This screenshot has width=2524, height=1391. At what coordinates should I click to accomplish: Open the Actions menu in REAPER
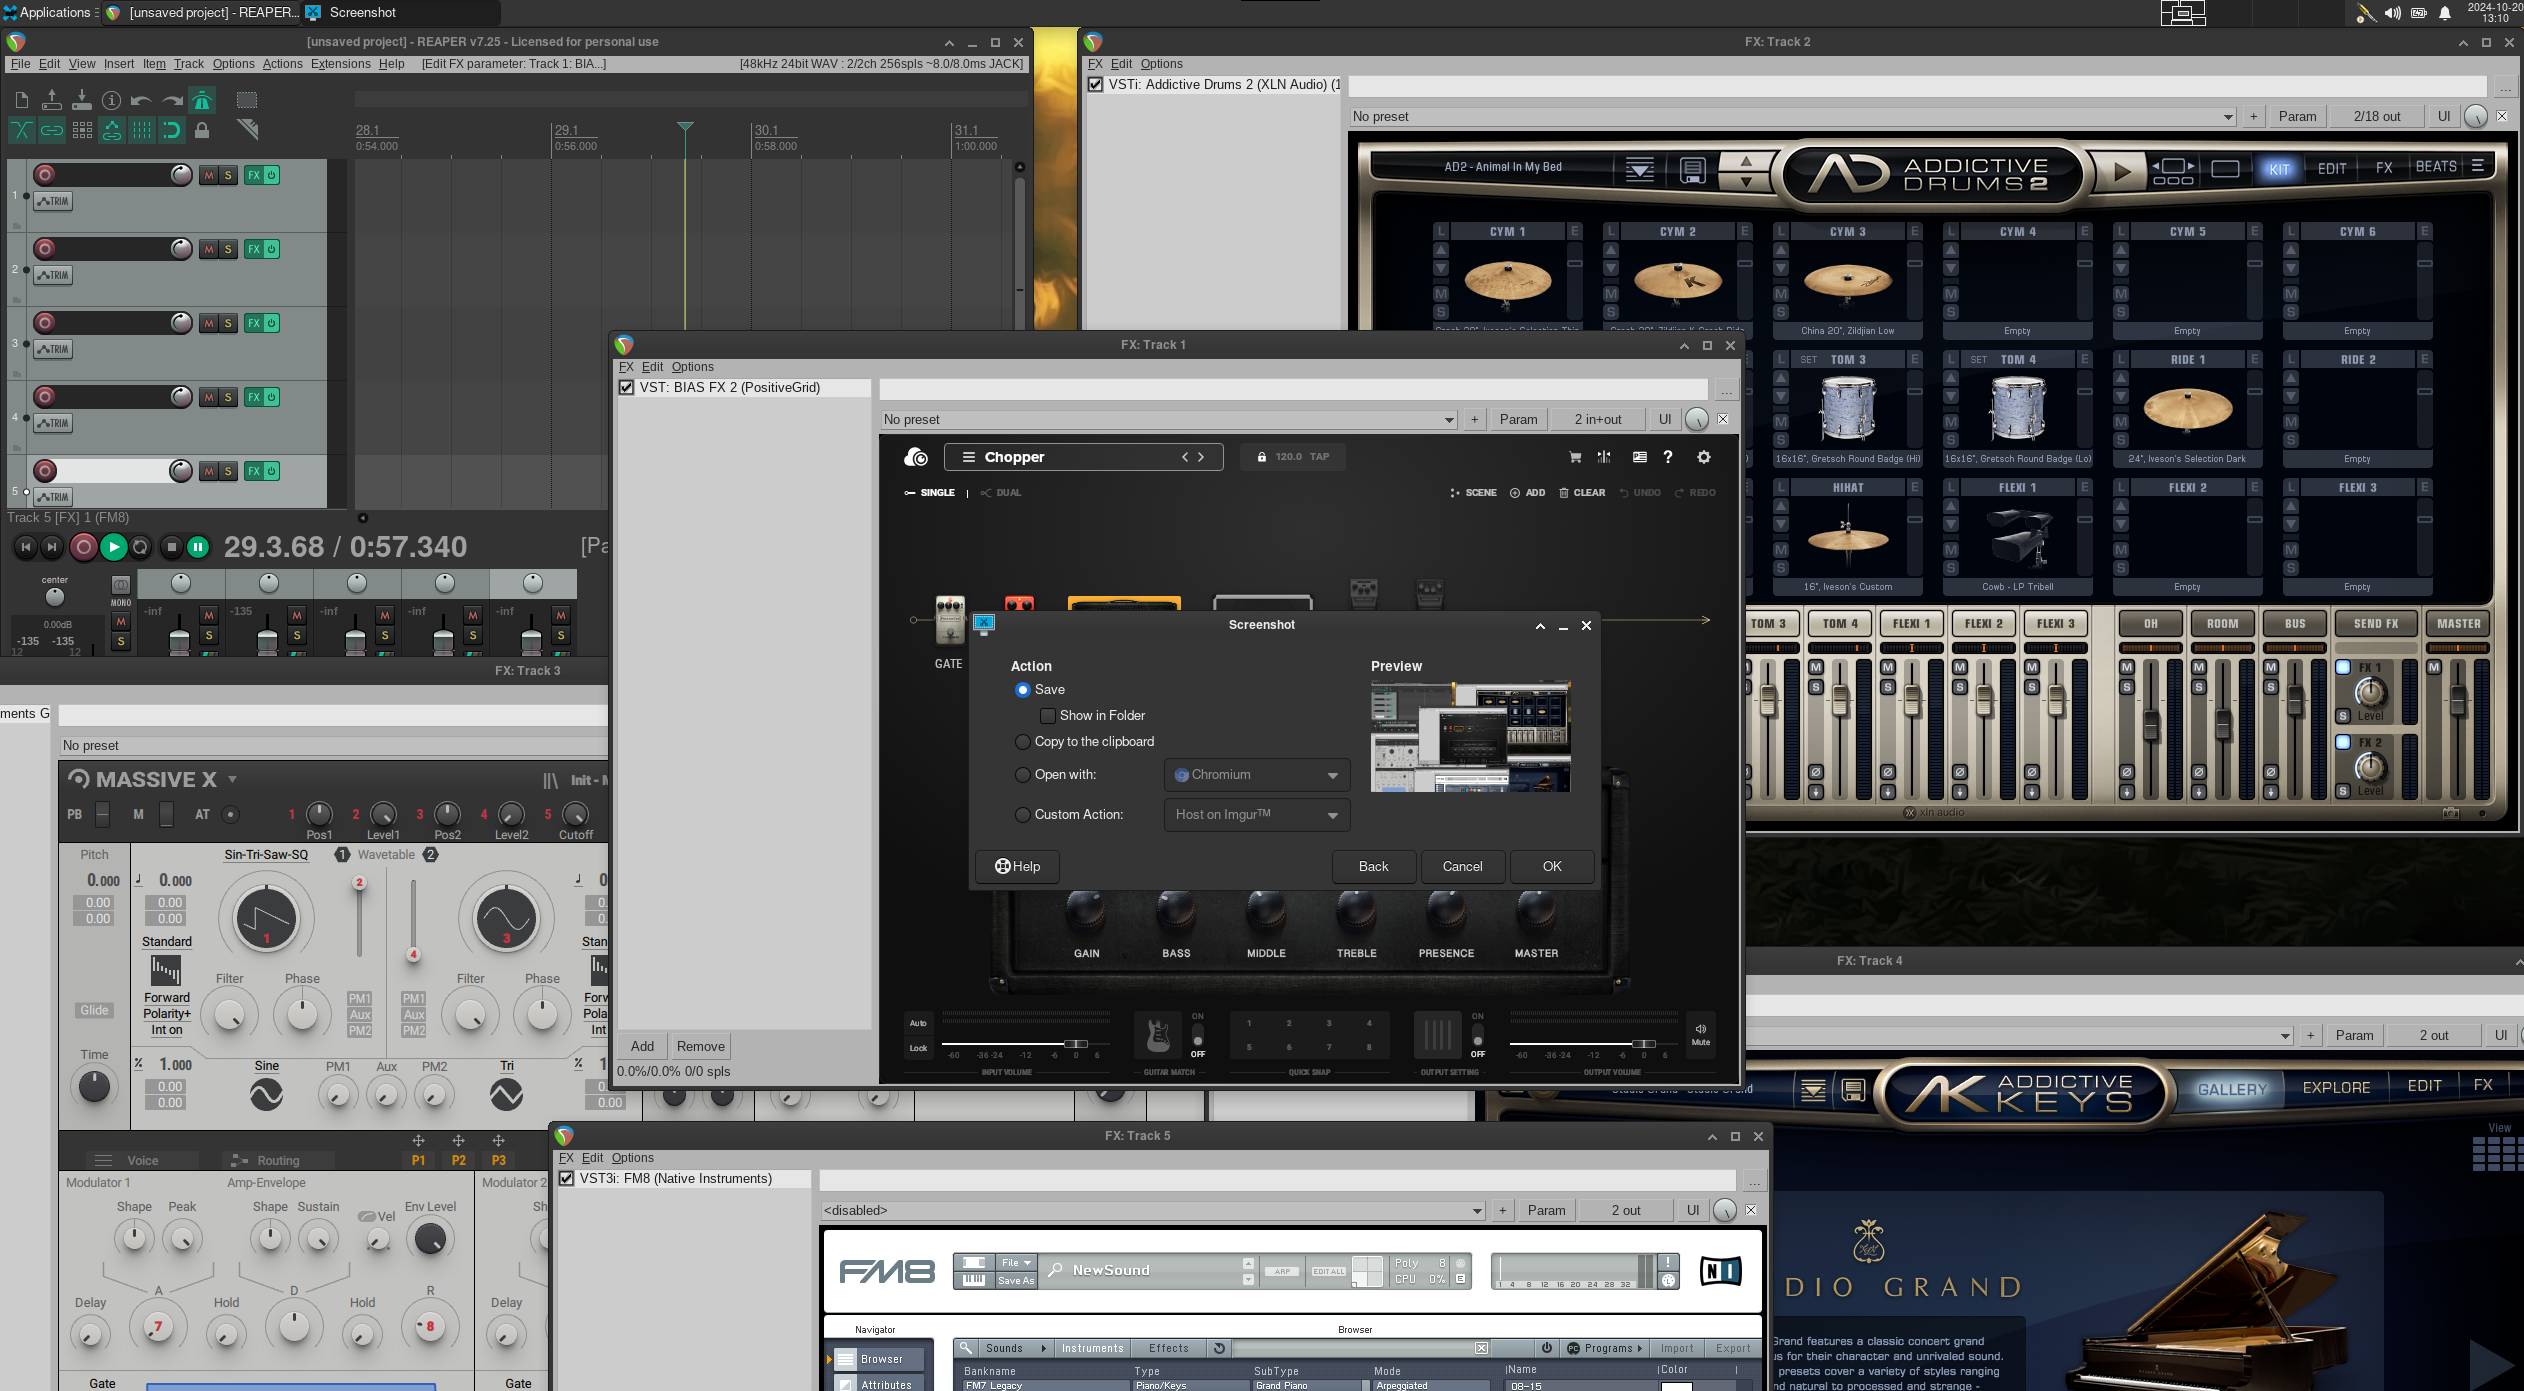pyautogui.click(x=282, y=64)
